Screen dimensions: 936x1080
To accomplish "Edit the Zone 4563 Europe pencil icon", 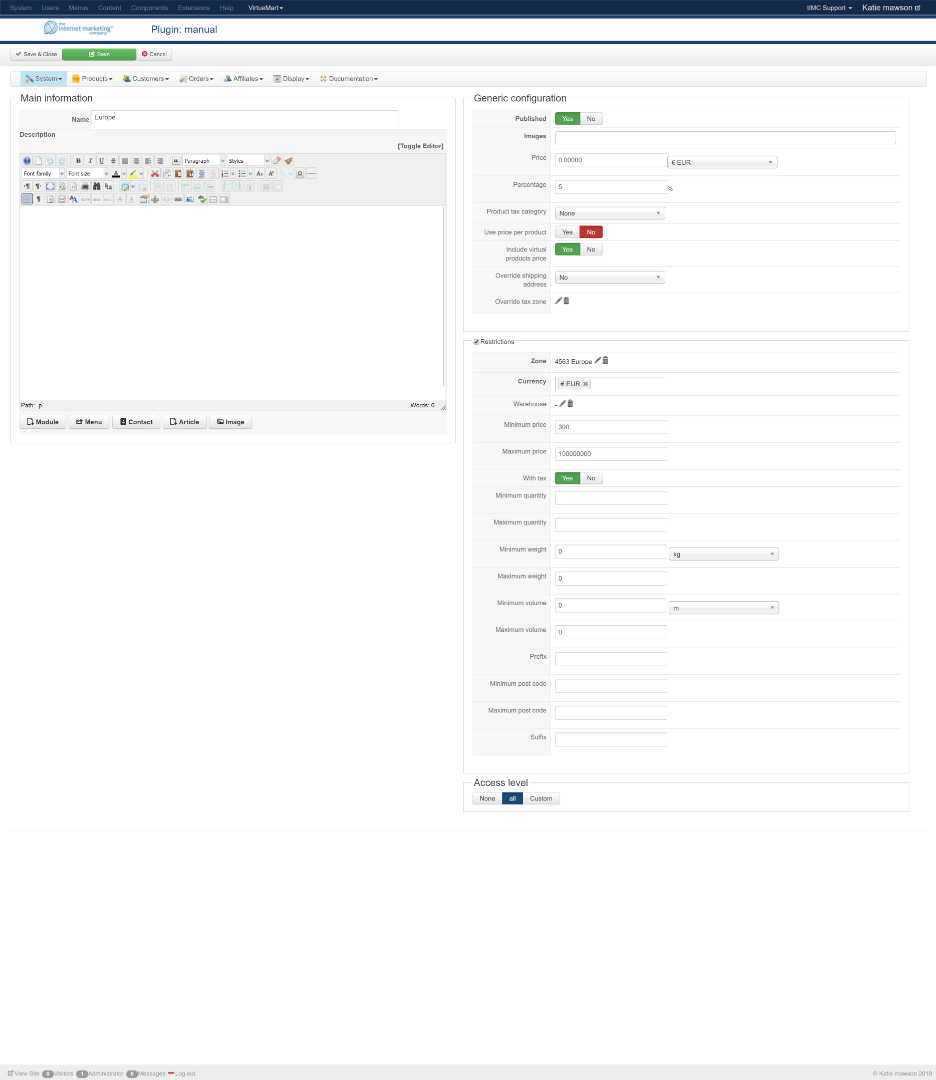I will pos(597,360).
